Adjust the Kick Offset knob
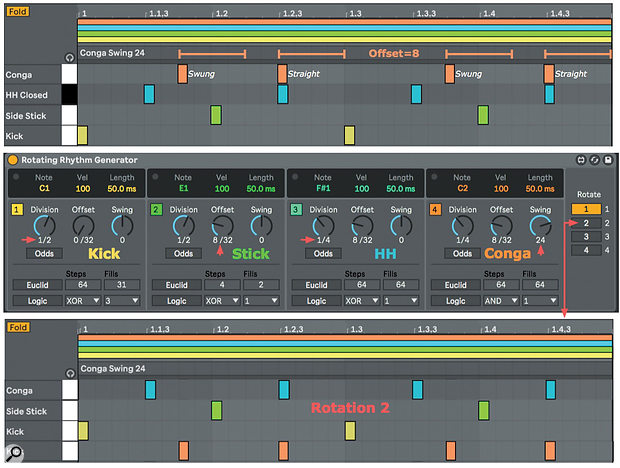The image size is (620, 468). point(83,226)
